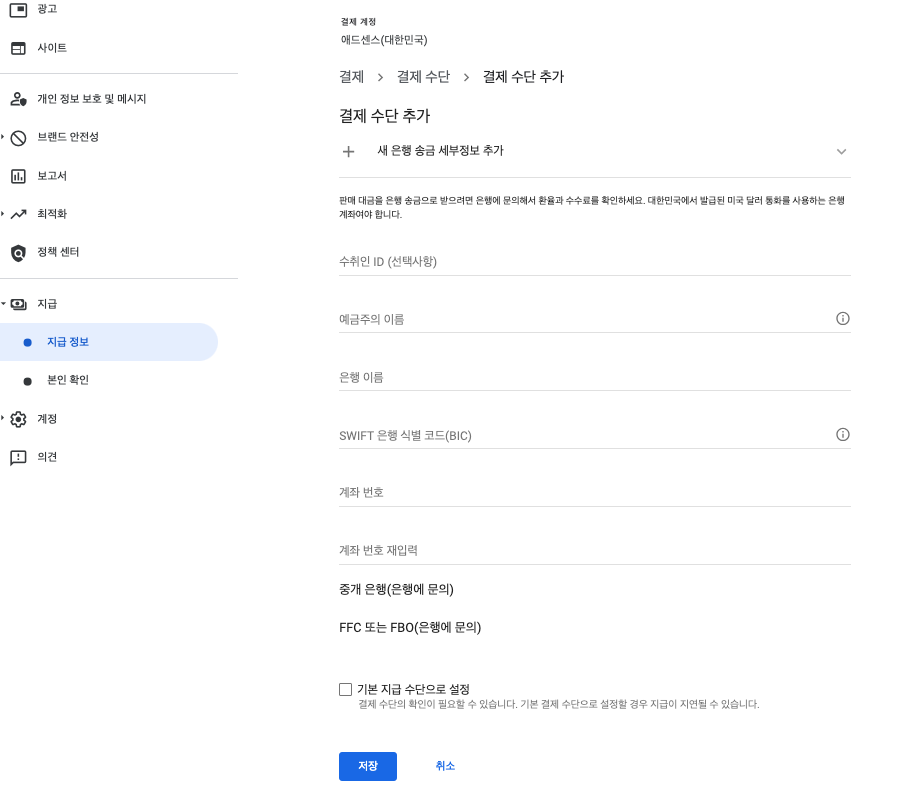The image size is (916, 793).
Task: Click info icon next to SWIFT 은행 식별 코드
Action: [x=843, y=434]
